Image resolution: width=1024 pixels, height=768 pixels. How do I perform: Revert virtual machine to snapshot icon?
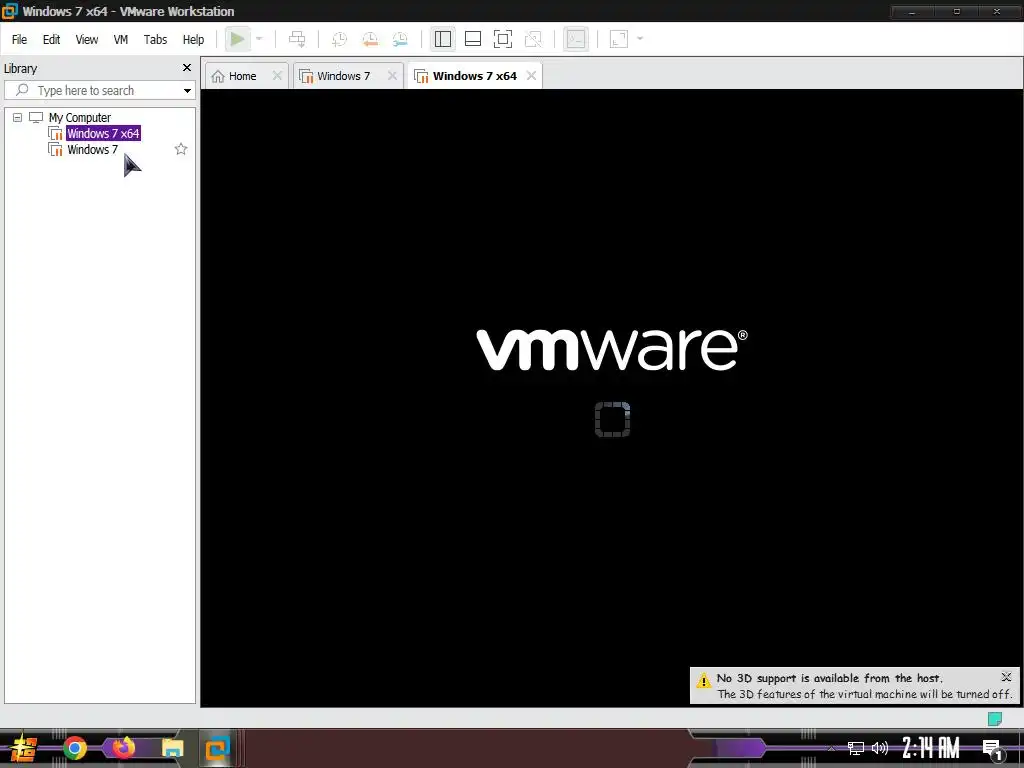[x=370, y=39]
